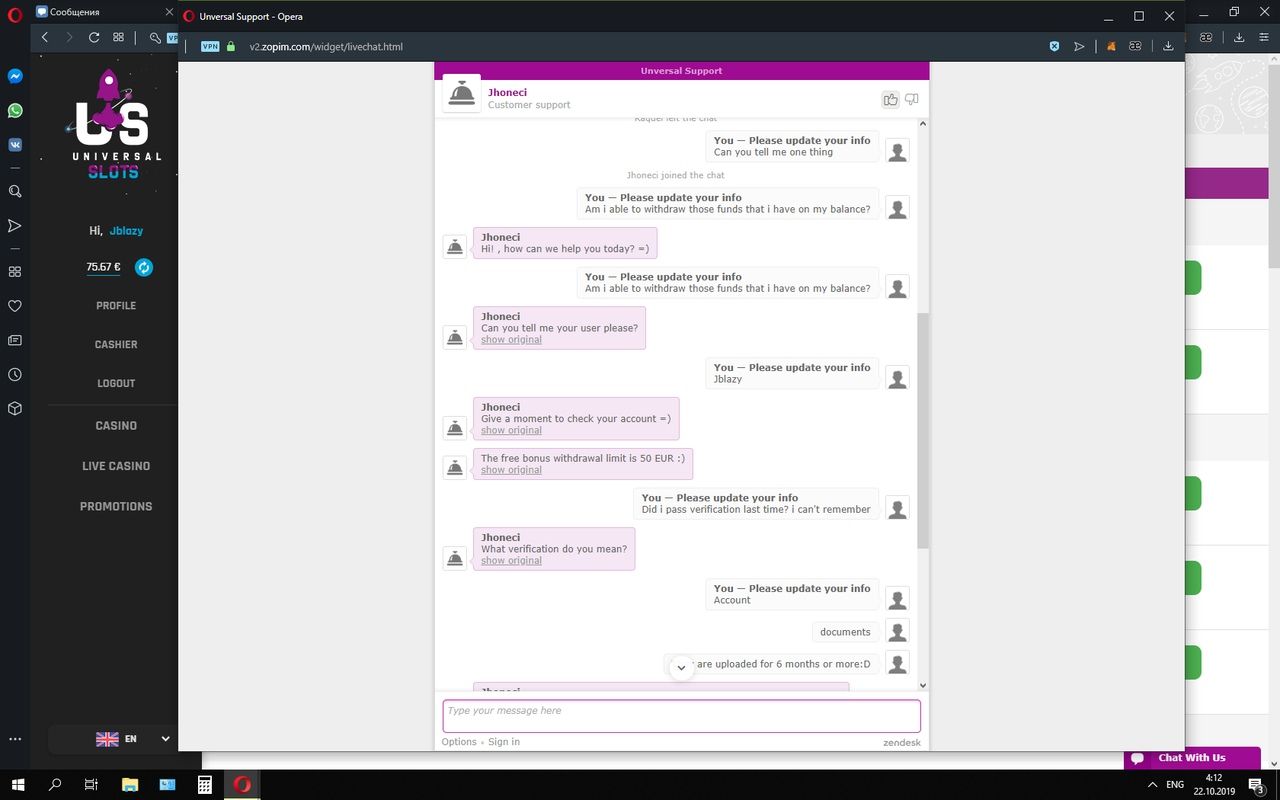Viewport: 1280px width, 800px height.
Task: Open history clock icon in the sidebar
Action: click(15, 375)
